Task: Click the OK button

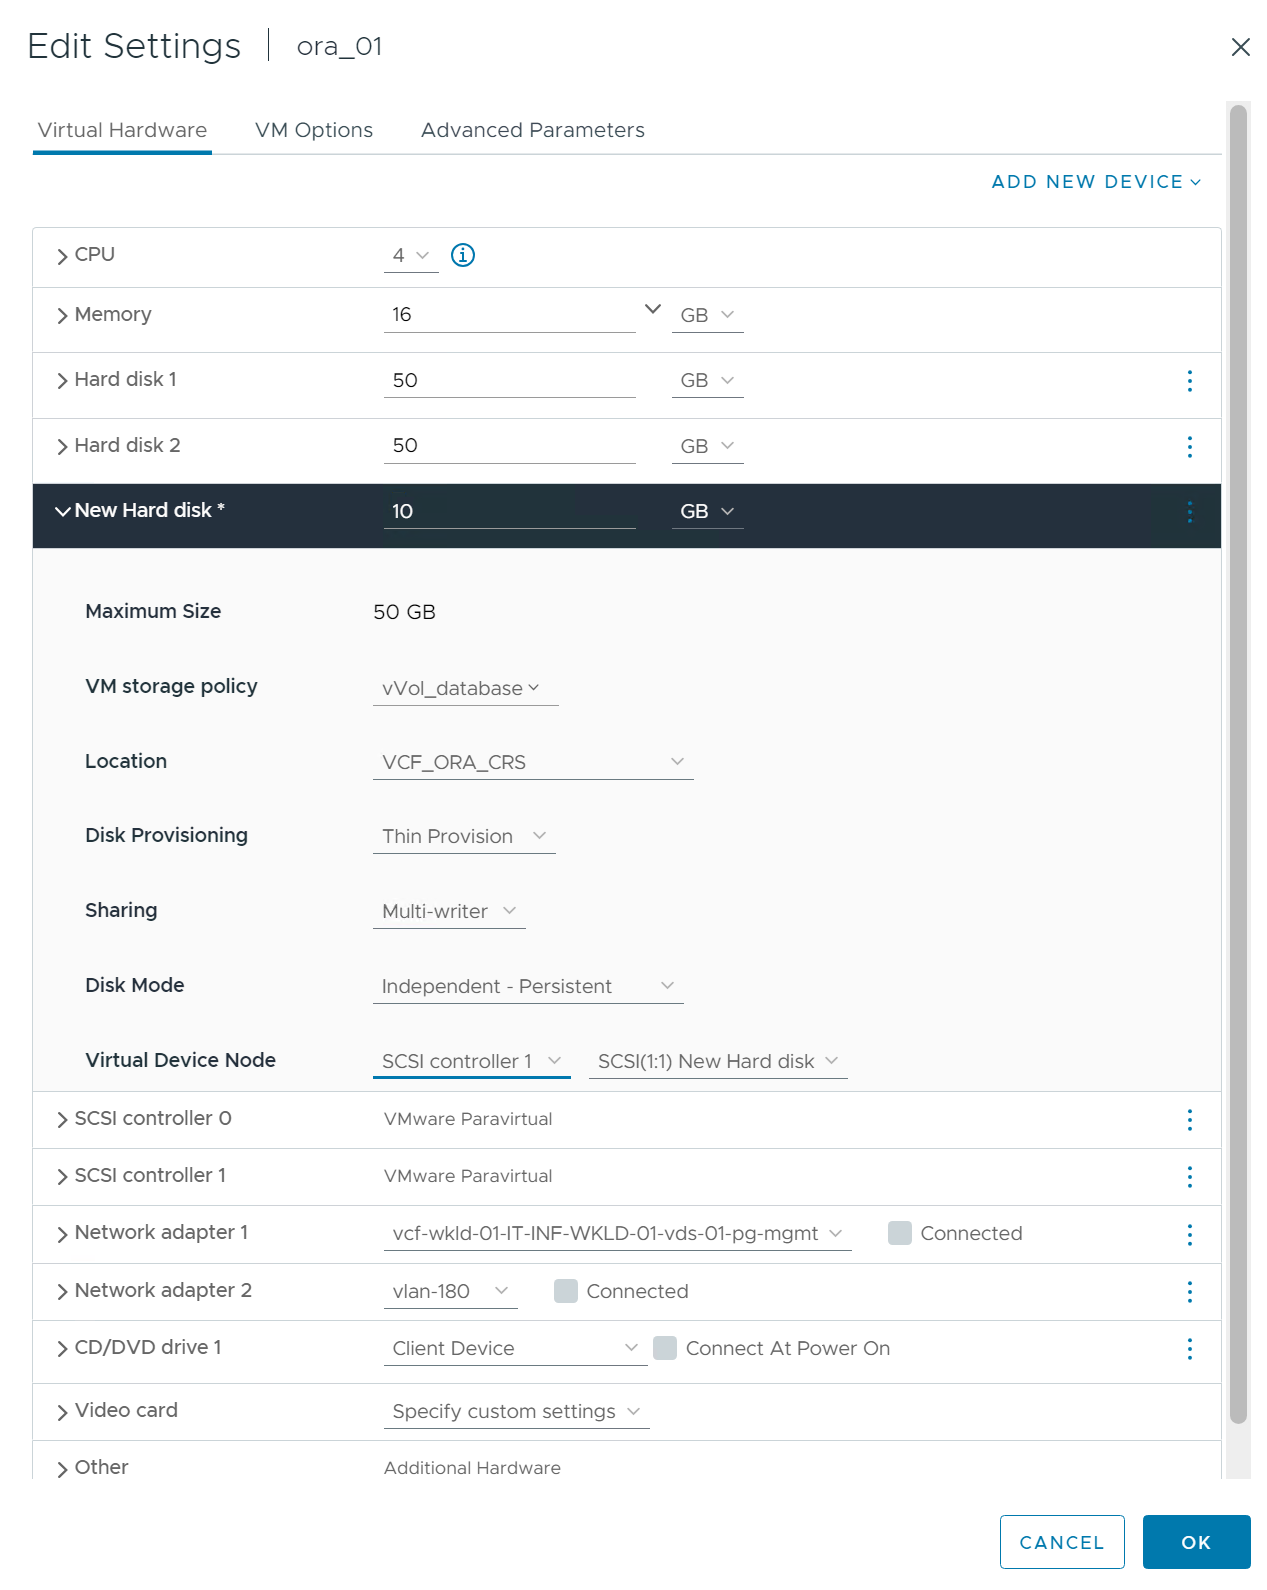Action: tap(1196, 1542)
